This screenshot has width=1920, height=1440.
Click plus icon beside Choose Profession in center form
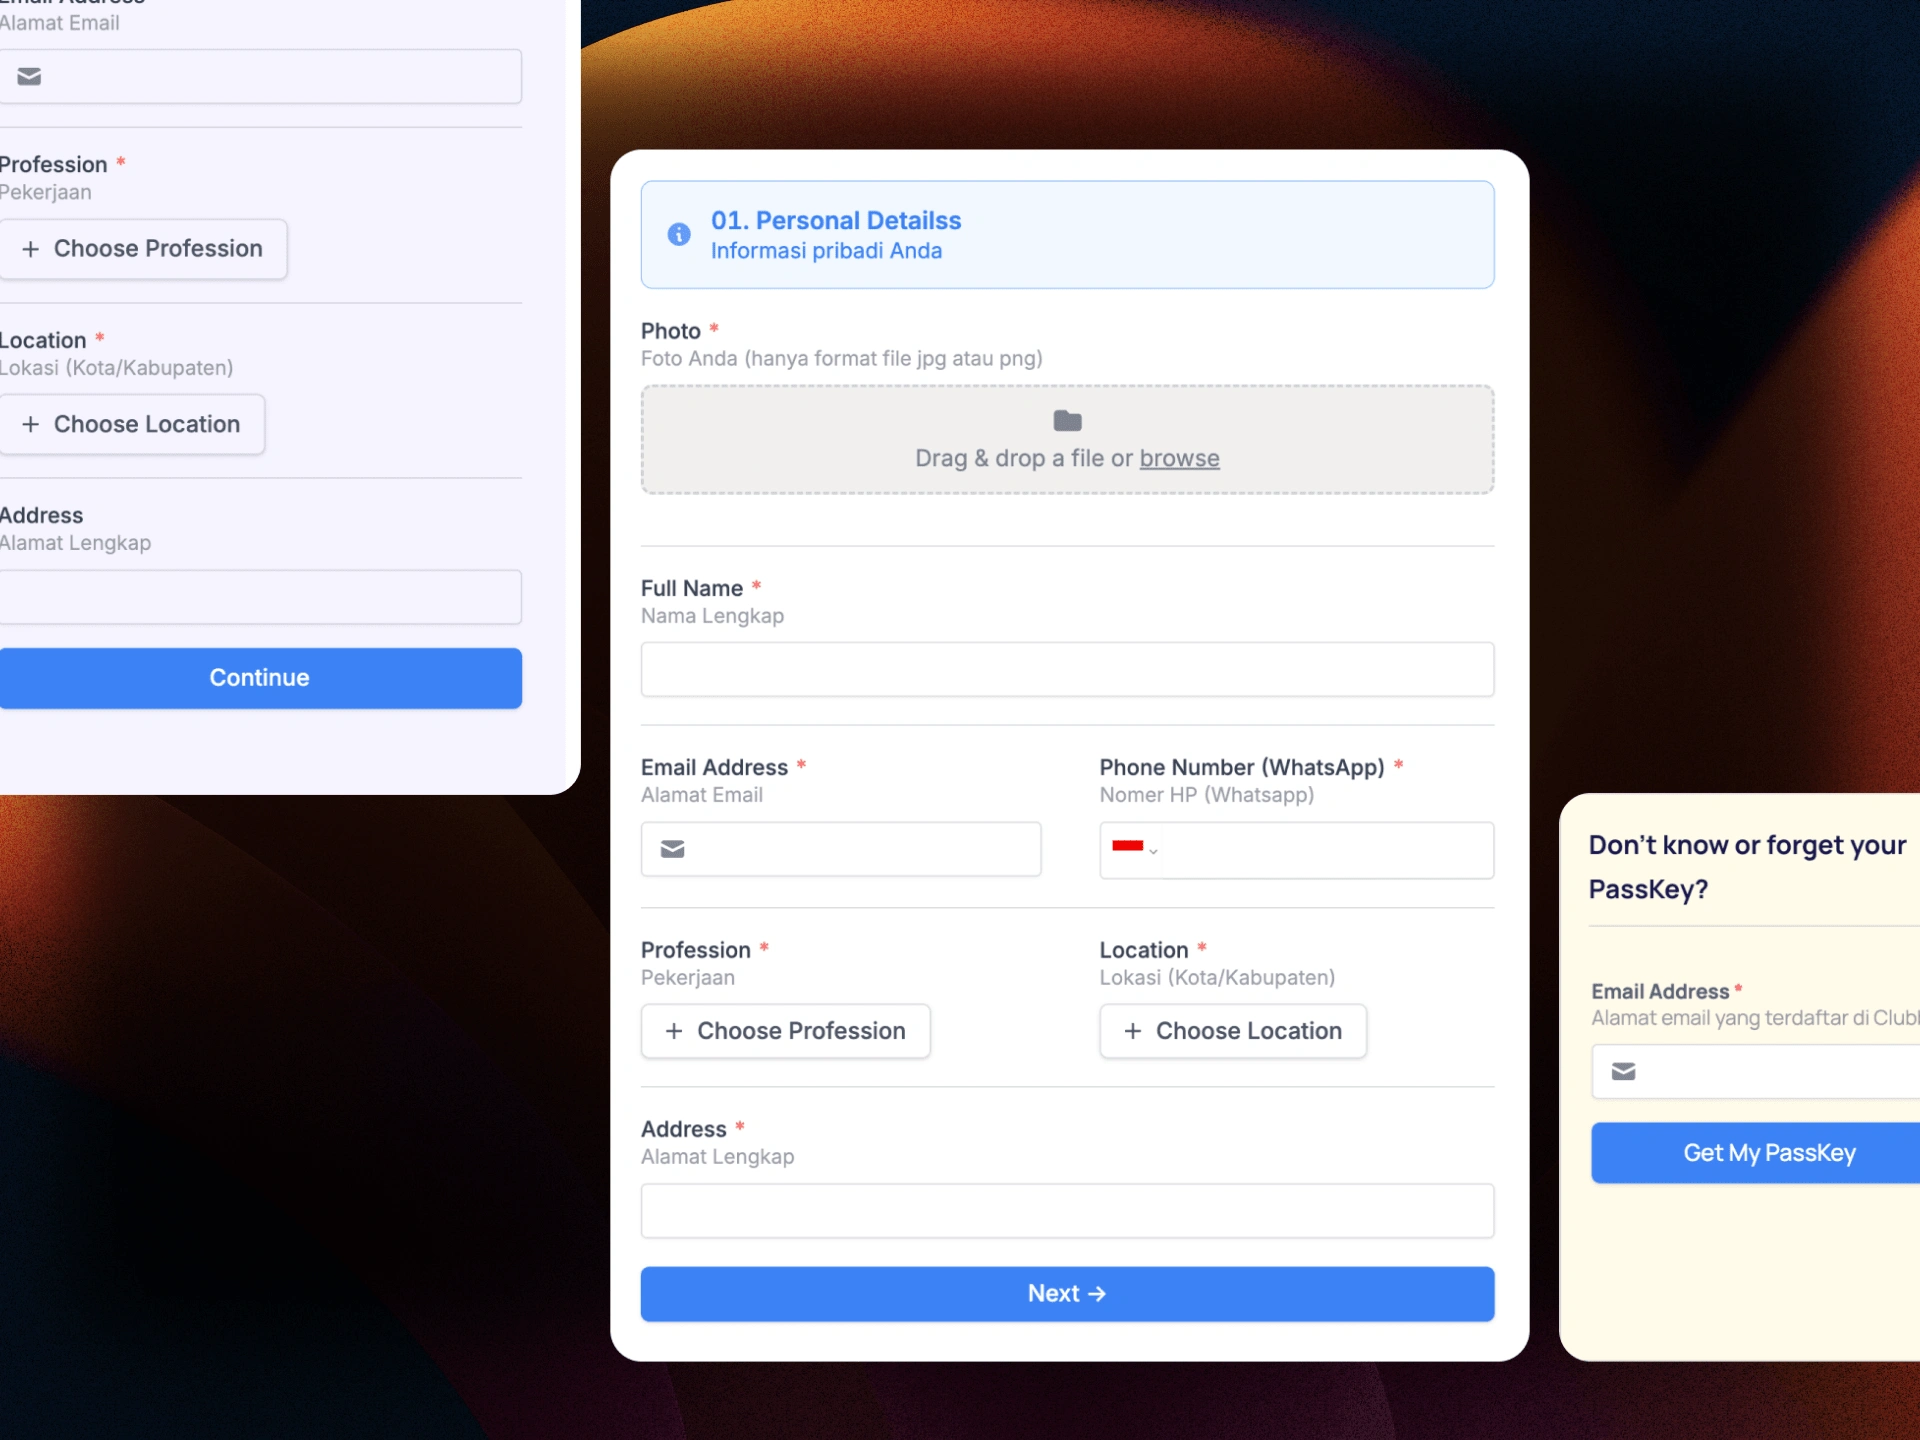[674, 1031]
